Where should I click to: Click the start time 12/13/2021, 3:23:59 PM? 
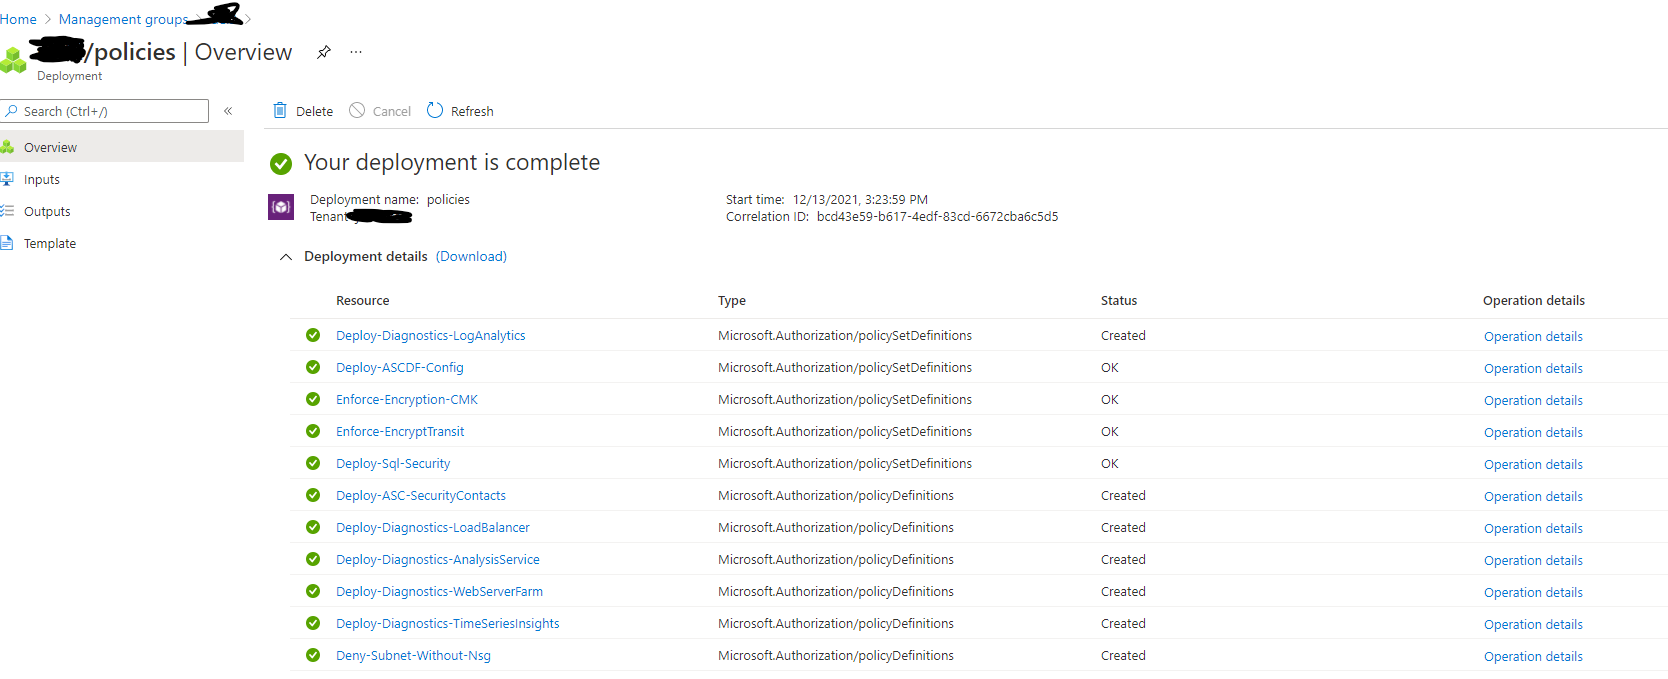click(x=860, y=199)
